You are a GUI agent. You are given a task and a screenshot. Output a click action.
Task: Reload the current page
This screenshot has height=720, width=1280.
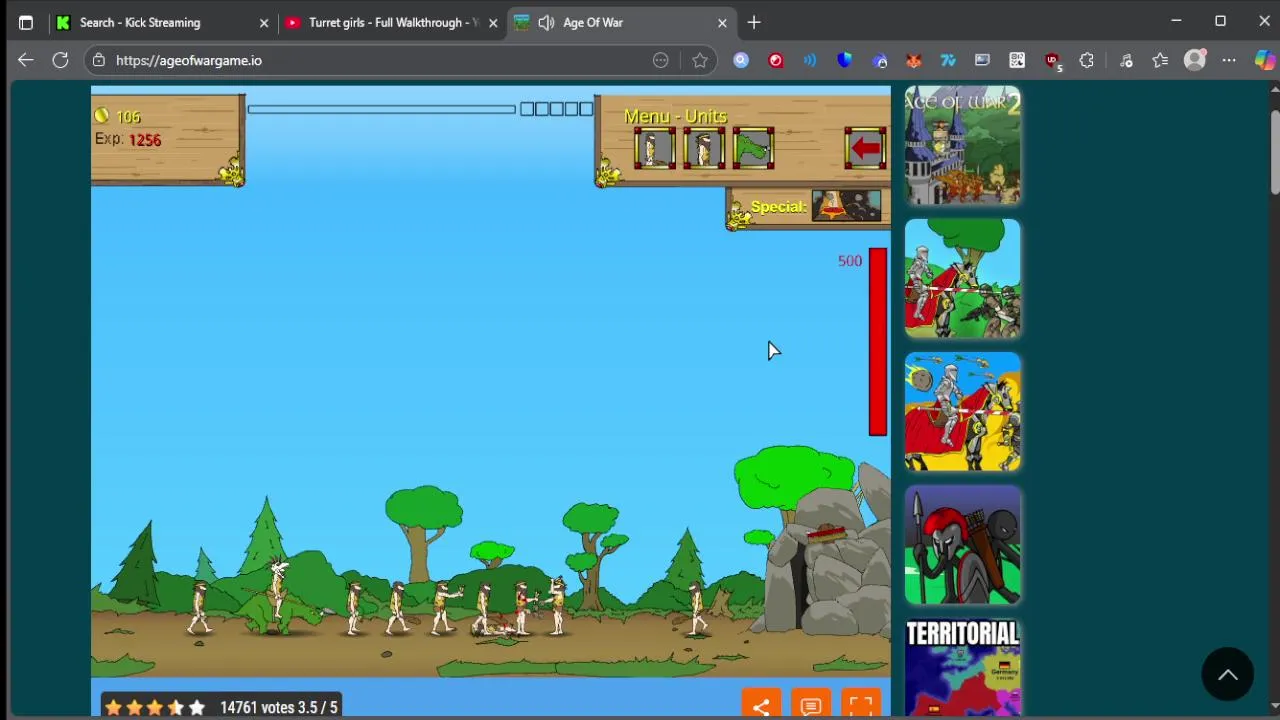coord(60,60)
